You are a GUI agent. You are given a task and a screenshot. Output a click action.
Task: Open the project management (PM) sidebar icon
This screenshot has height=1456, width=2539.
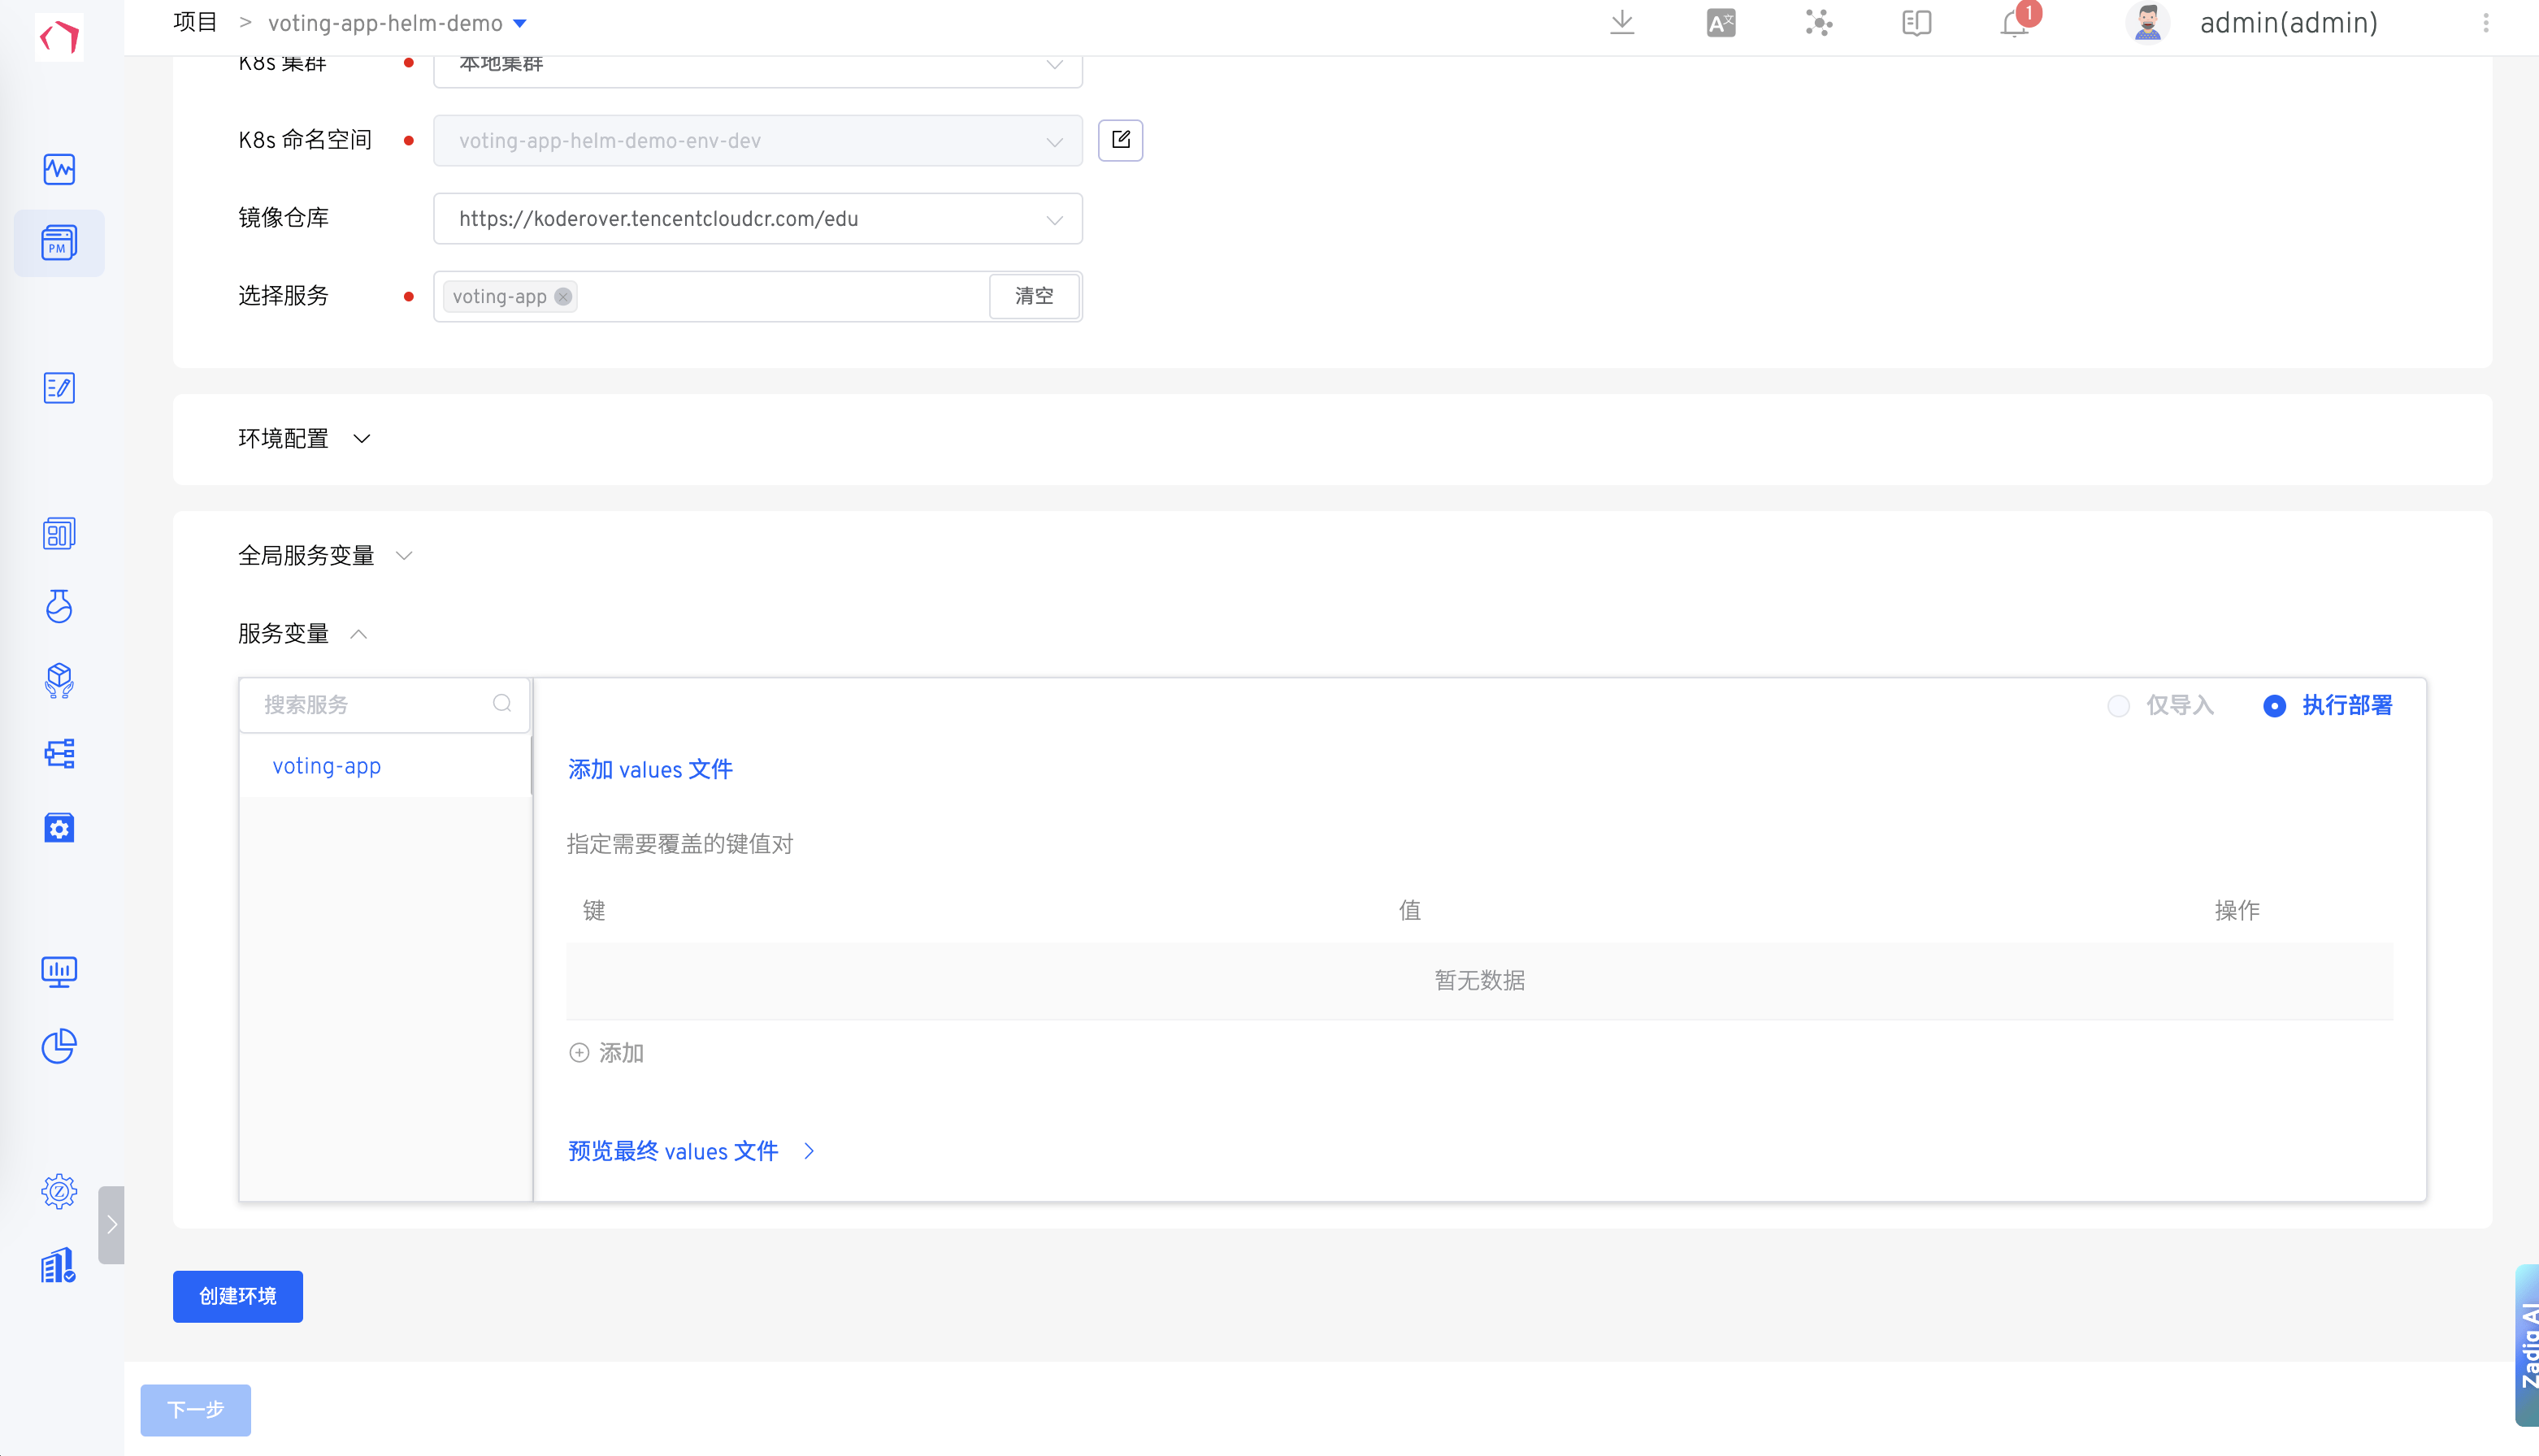tap(59, 243)
